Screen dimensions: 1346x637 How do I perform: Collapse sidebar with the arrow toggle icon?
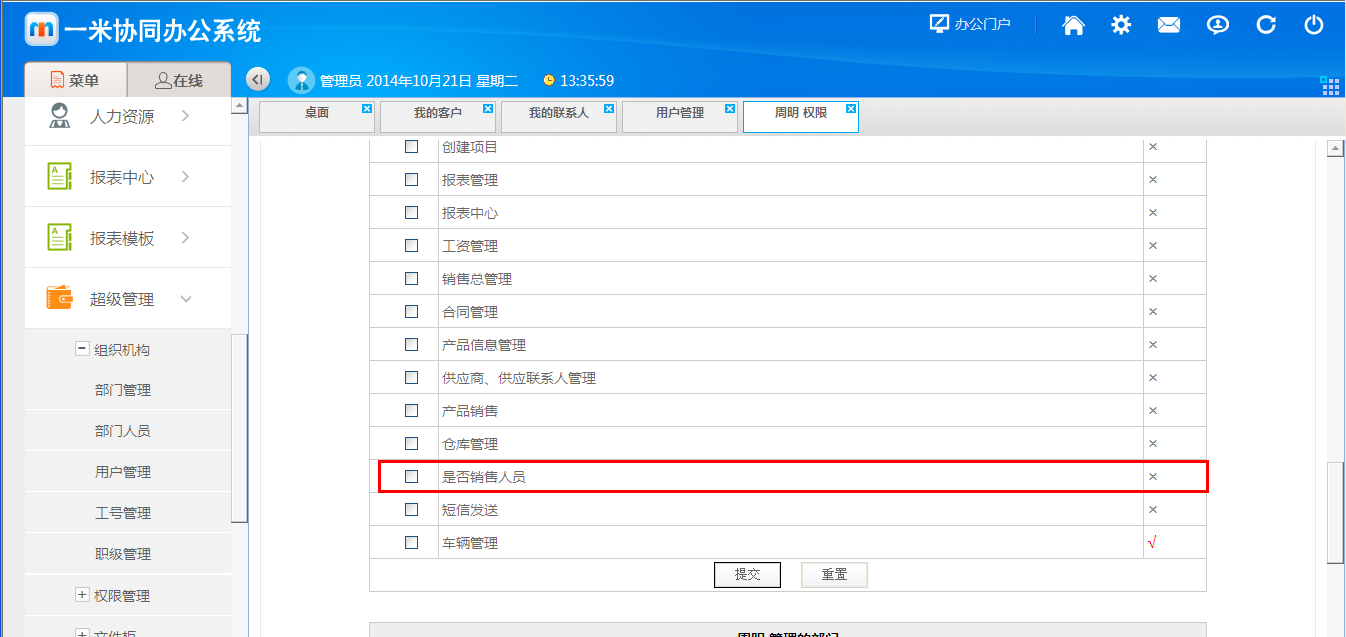pyautogui.click(x=258, y=80)
